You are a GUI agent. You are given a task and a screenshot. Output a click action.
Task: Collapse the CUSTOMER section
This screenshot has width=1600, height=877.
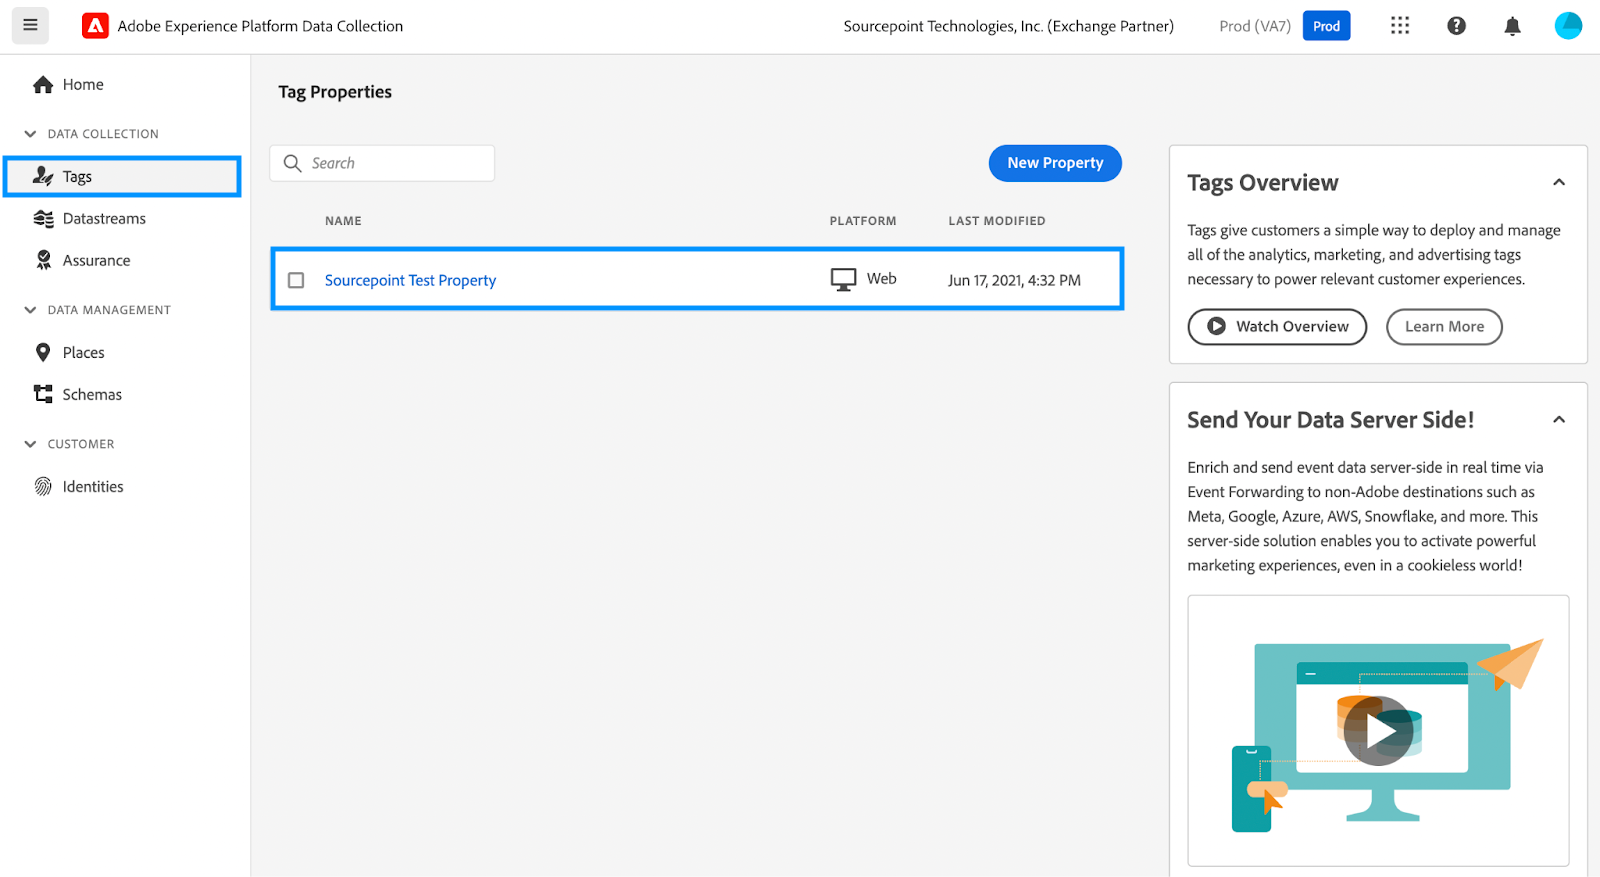30,444
